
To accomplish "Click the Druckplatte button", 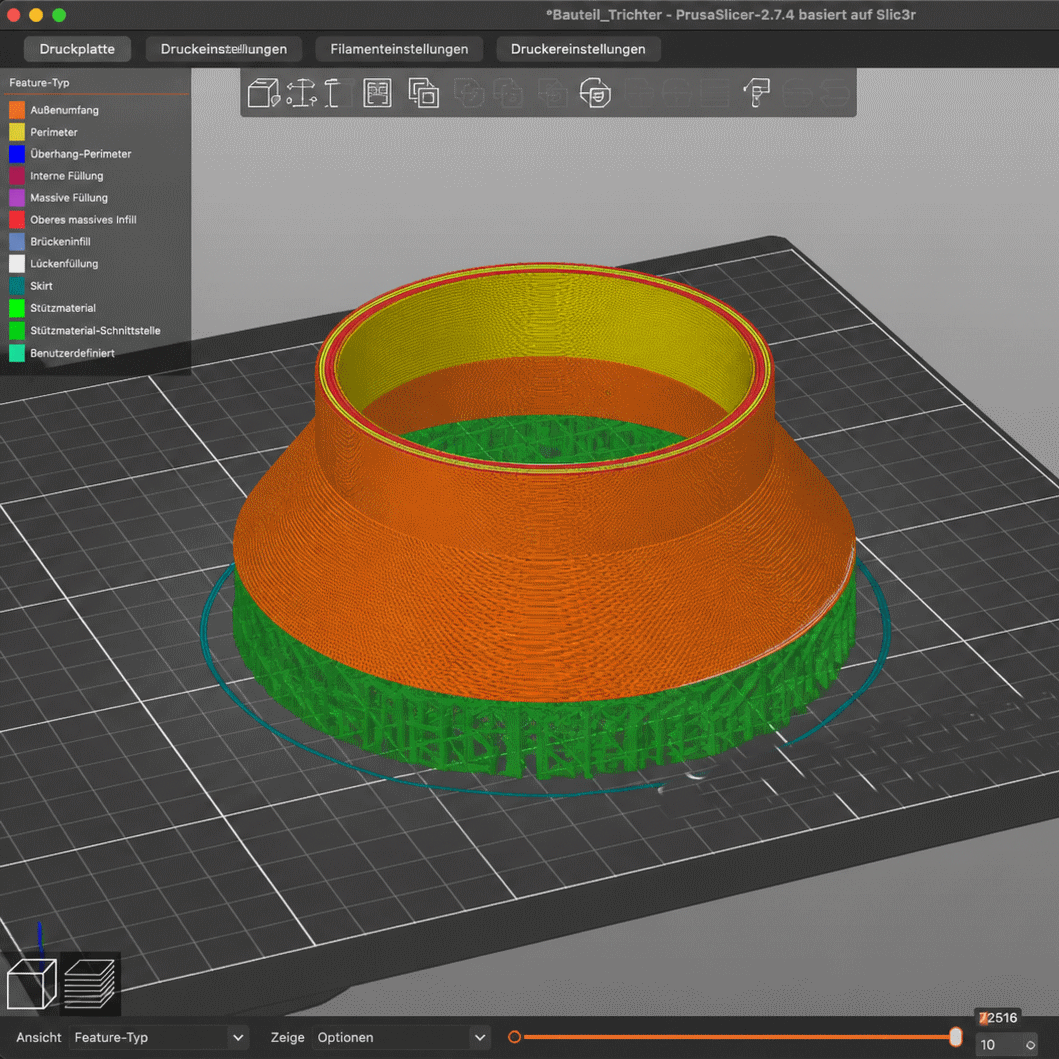I will pyautogui.click(x=77, y=49).
